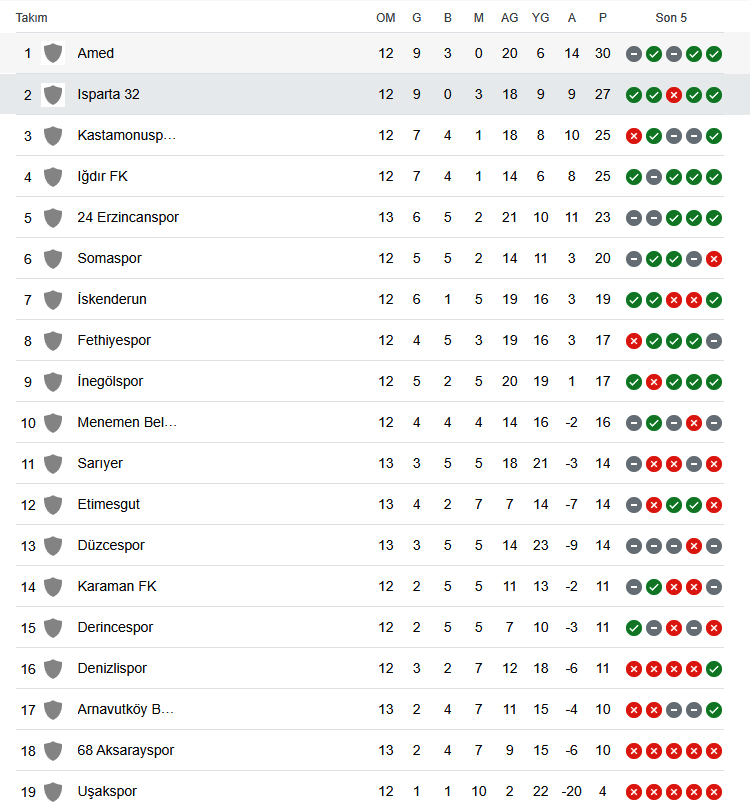The width and height of the screenshot is (750, 811).
Task: Click Arnavutköy's green win checkmark icon
Action: (x=714, y=710)
